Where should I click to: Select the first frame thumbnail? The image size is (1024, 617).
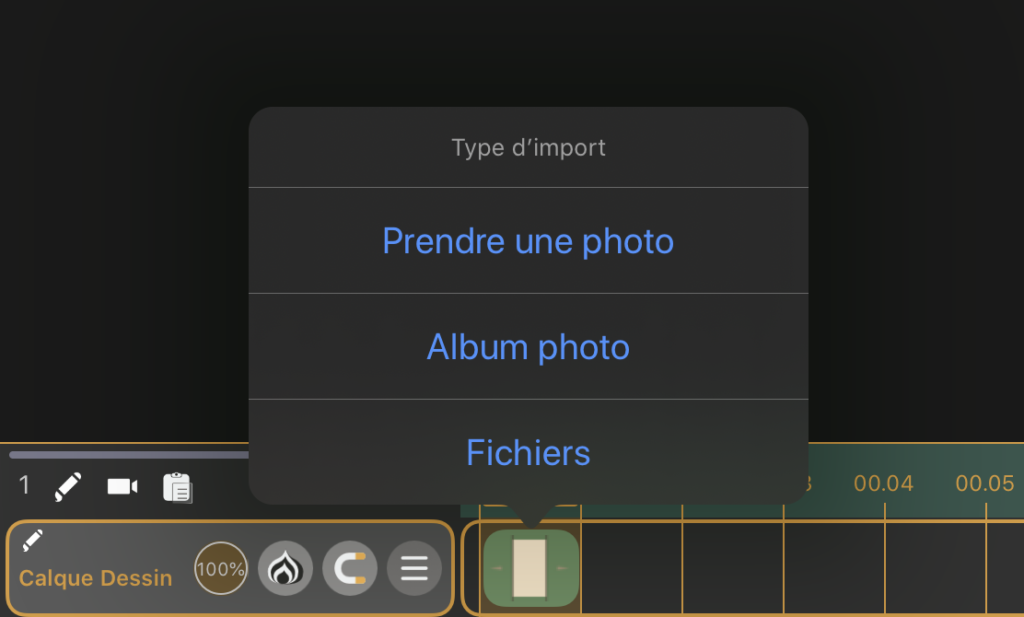[530, 568]
